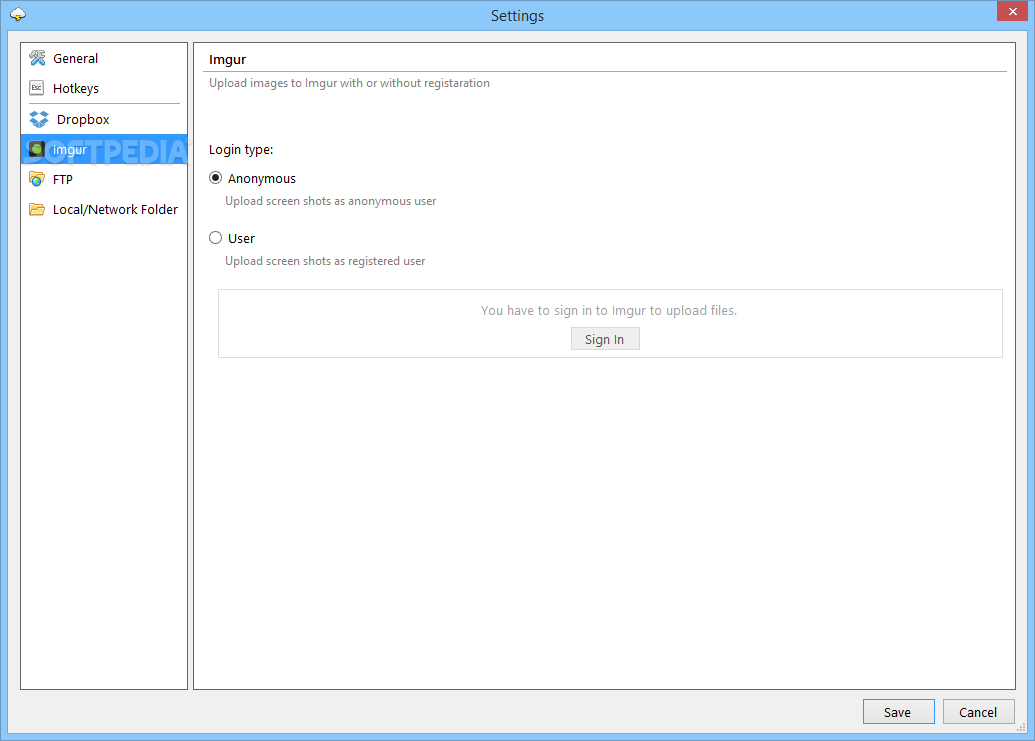Open Local/Network Folder settings
The width and height of the screenshot is (1035, 741).
point(104,209)
